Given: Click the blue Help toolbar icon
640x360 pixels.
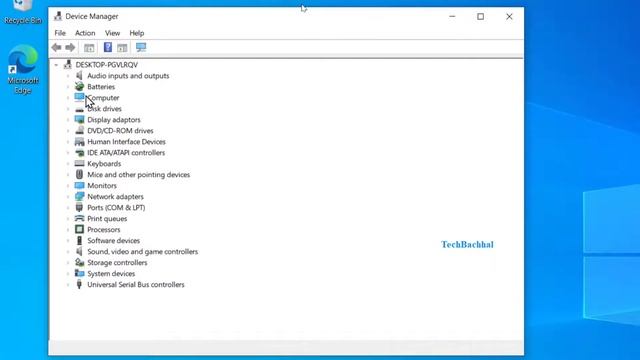Looking at the screenshot, I should click(108, 47).
